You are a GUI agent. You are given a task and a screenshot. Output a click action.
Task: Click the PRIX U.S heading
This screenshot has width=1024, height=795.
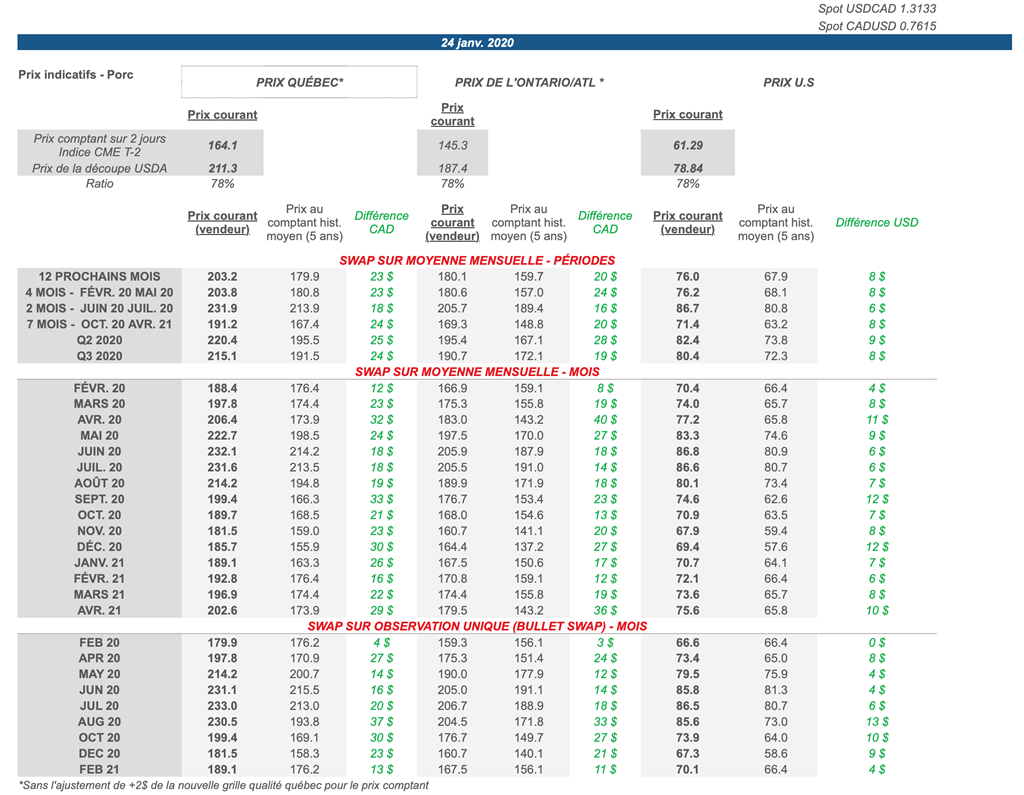point(788,82)
